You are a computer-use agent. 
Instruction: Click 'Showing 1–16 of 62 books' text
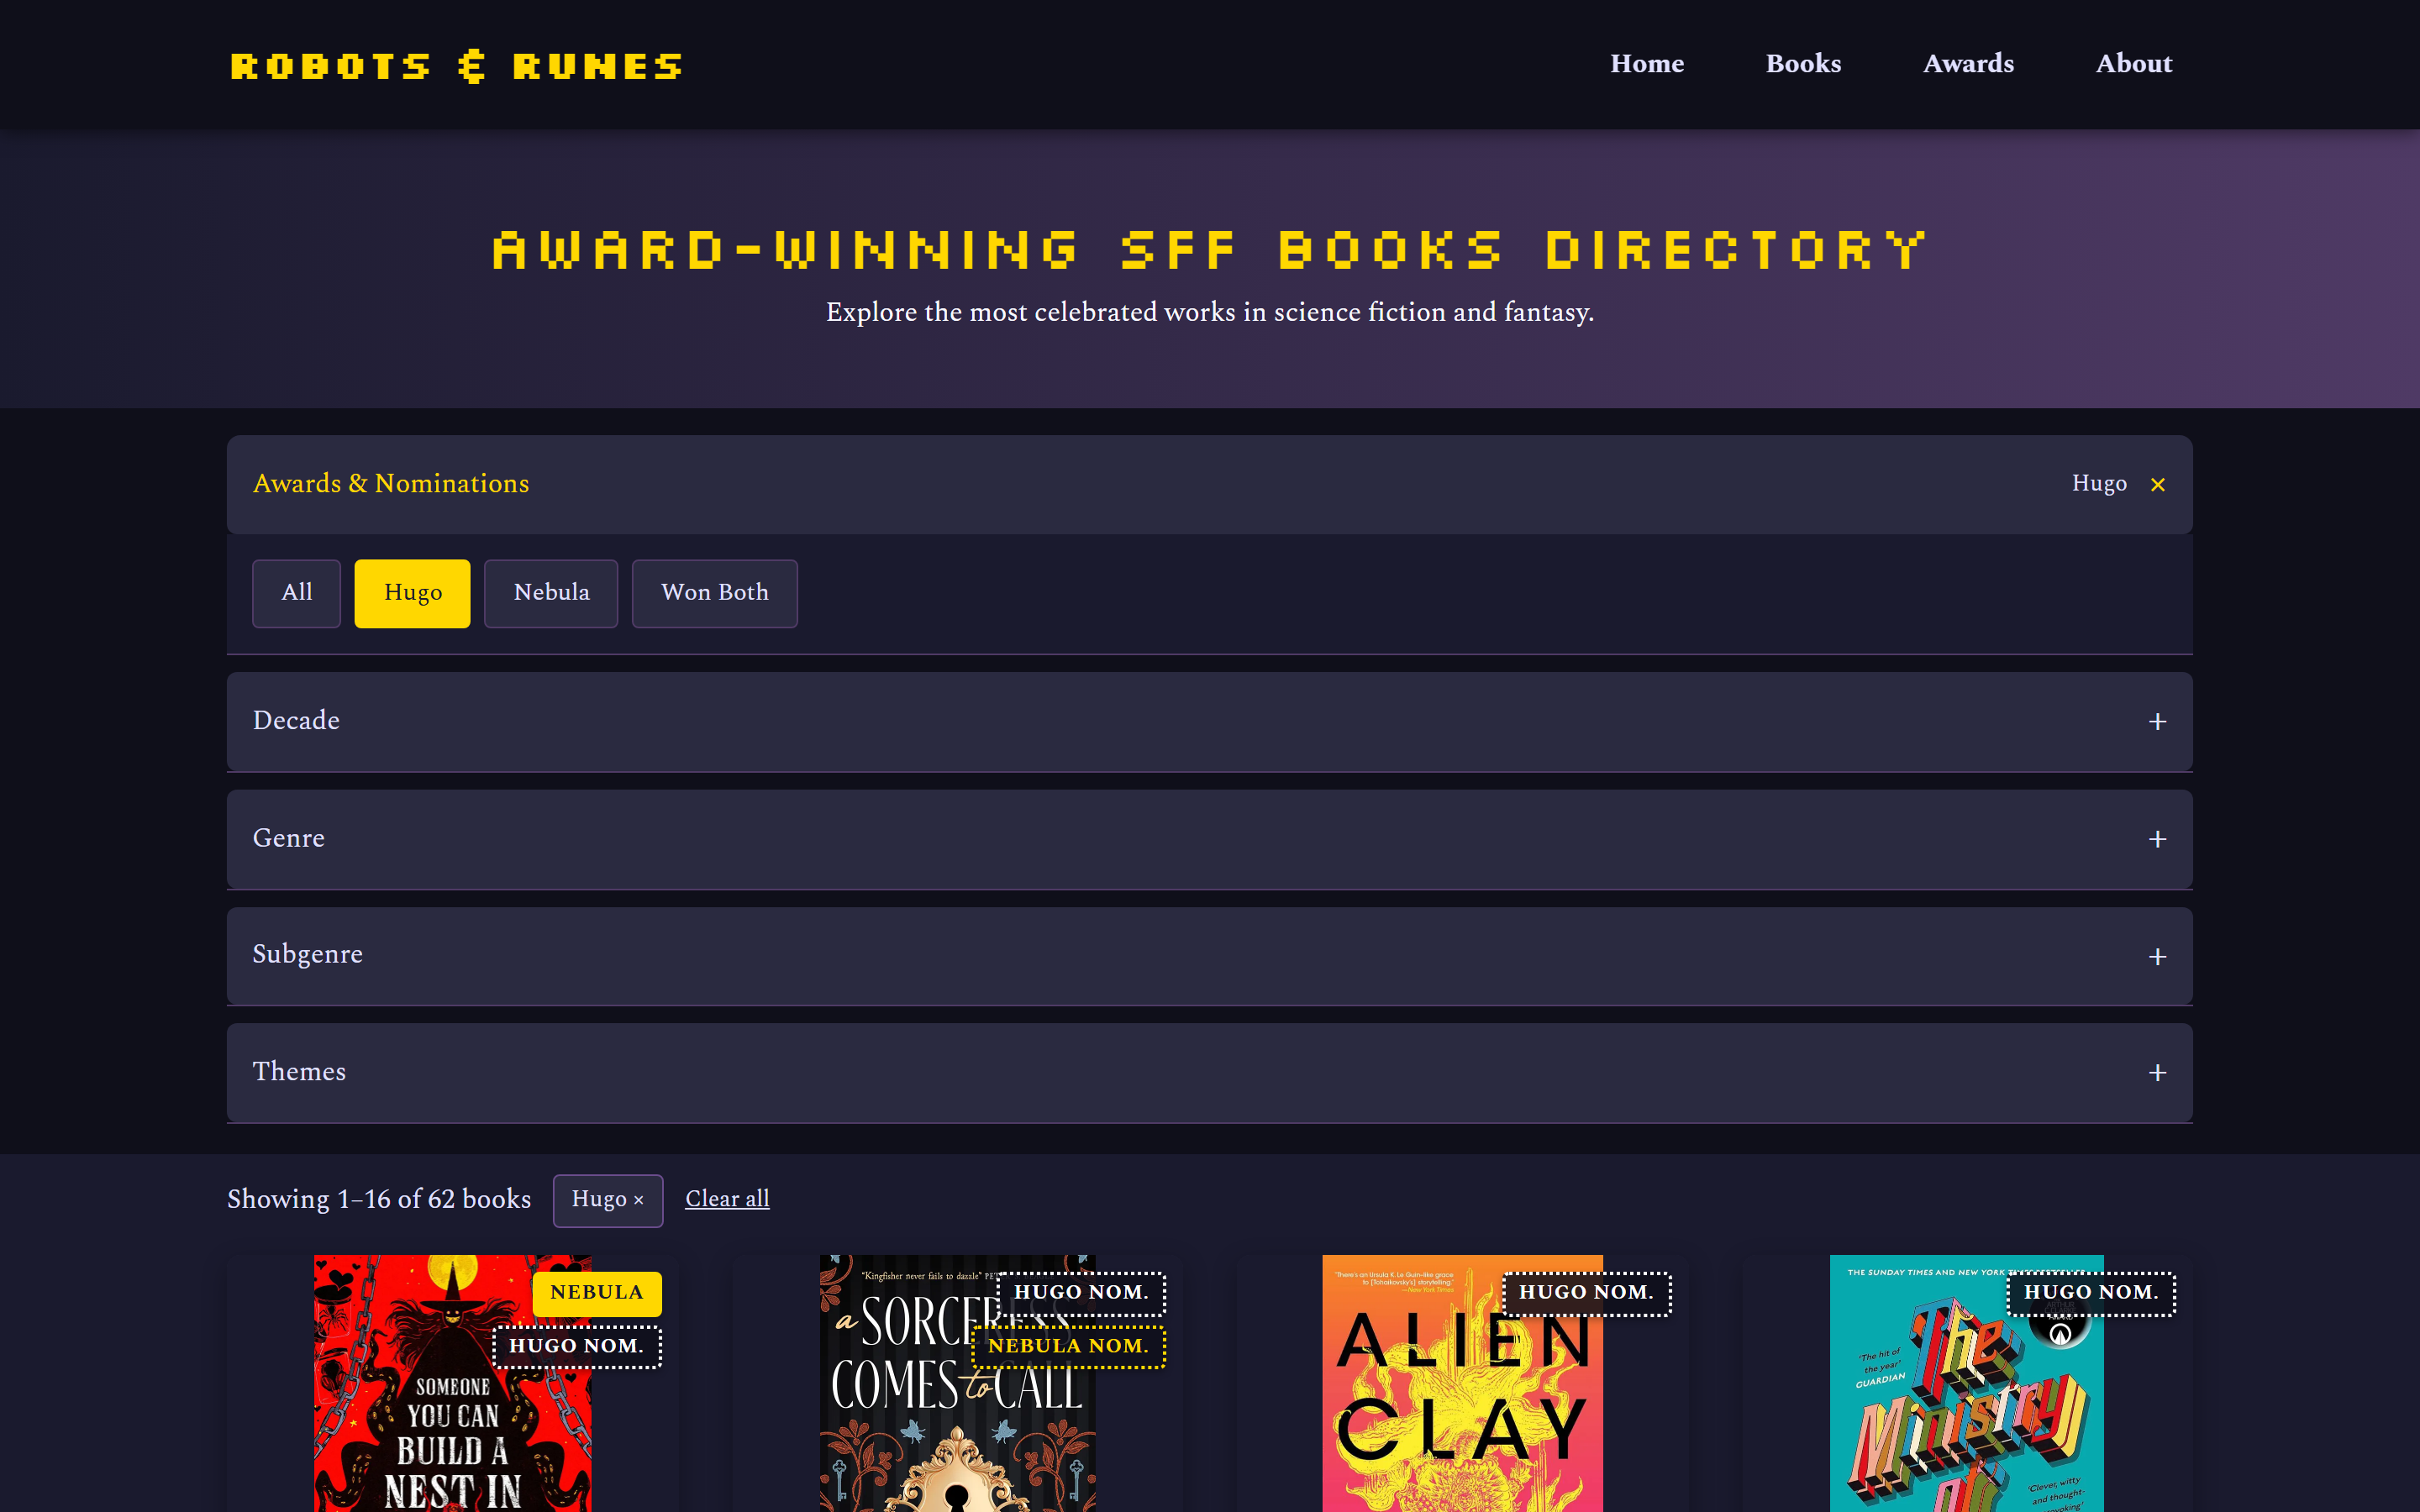pos(379,1199)
